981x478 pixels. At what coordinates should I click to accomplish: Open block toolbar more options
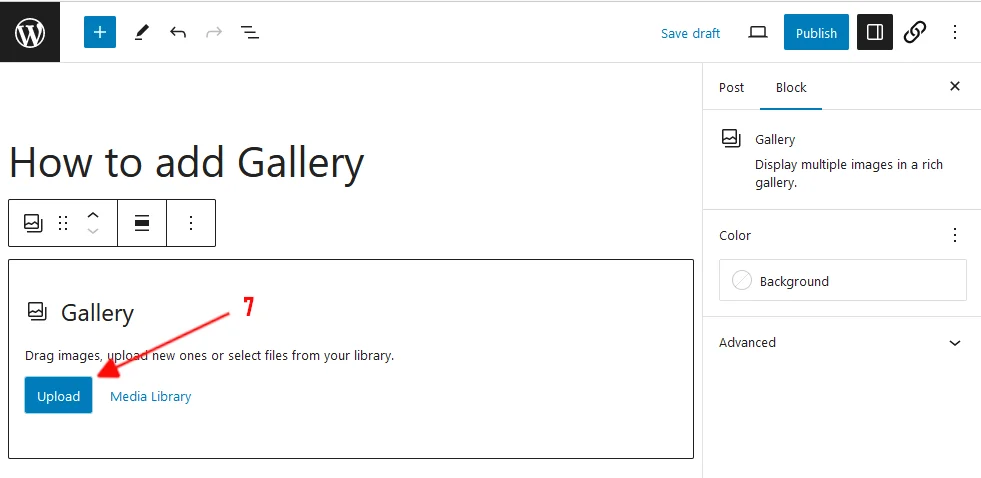191,223
